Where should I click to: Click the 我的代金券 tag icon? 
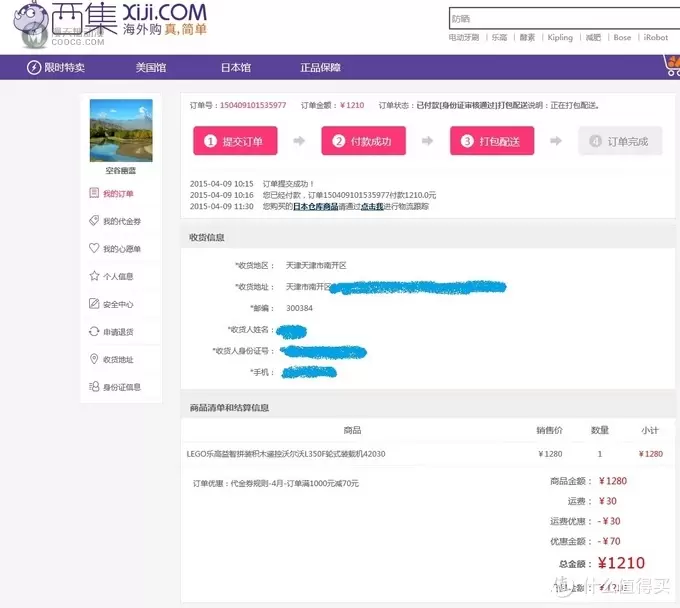pos(94,221)
